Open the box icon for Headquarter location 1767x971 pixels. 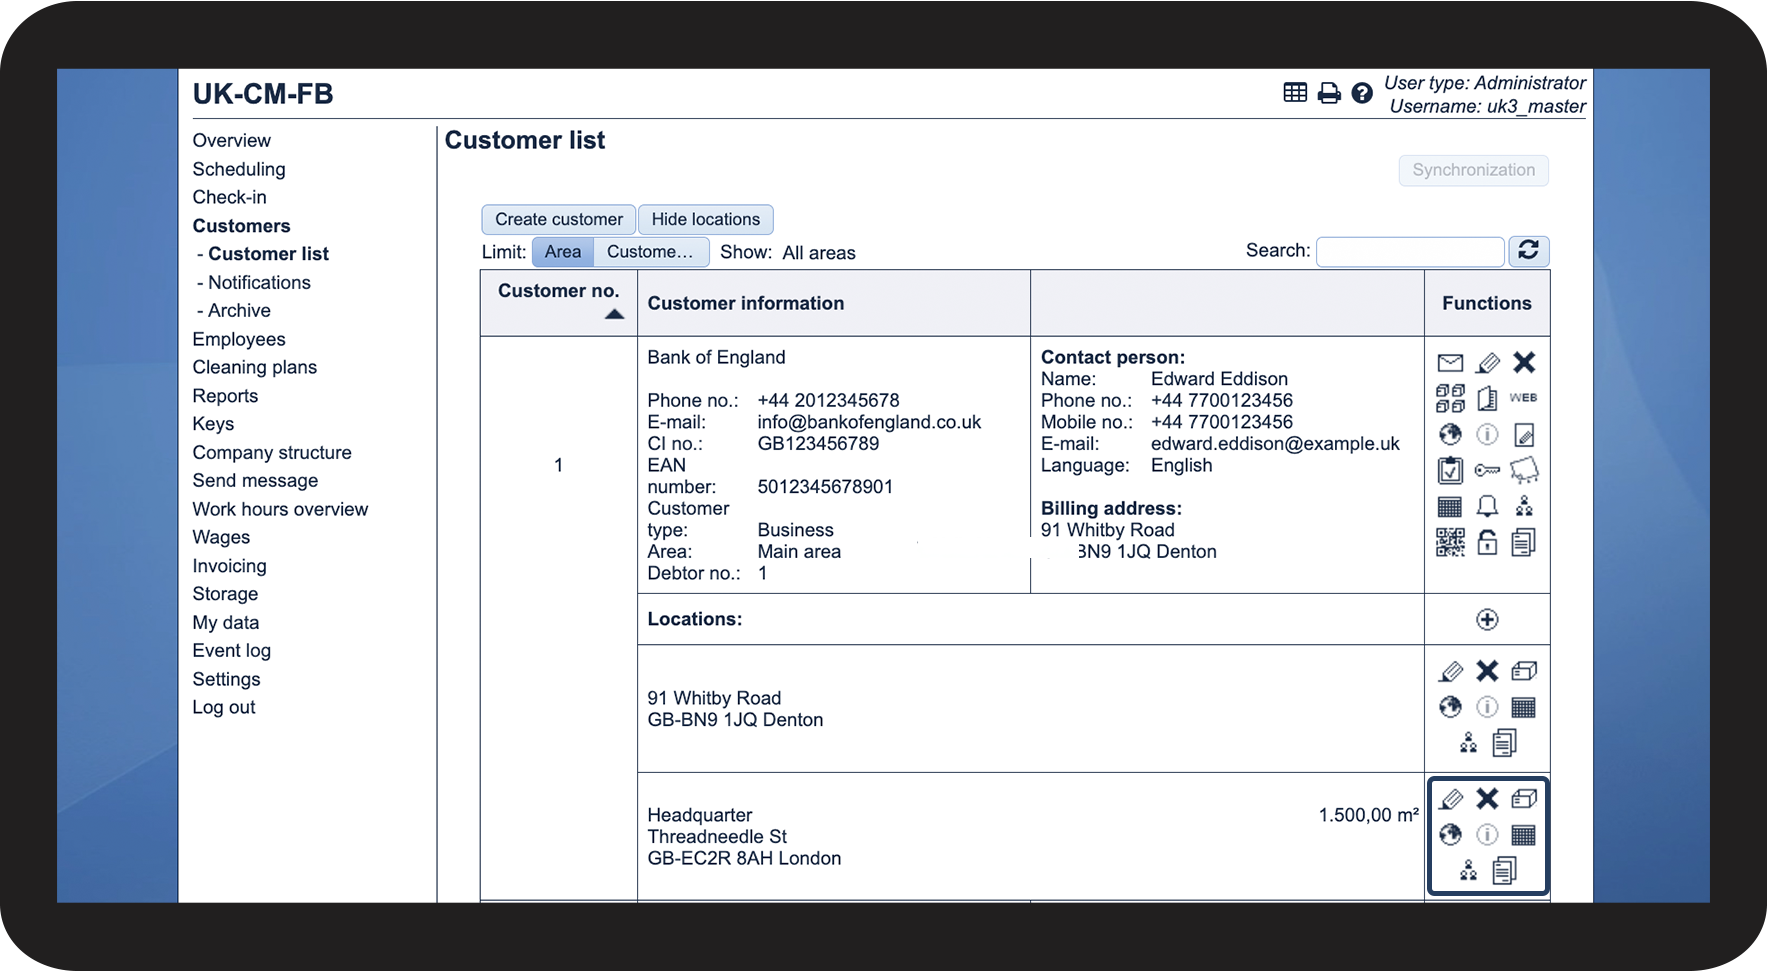tap(1524, 798)
